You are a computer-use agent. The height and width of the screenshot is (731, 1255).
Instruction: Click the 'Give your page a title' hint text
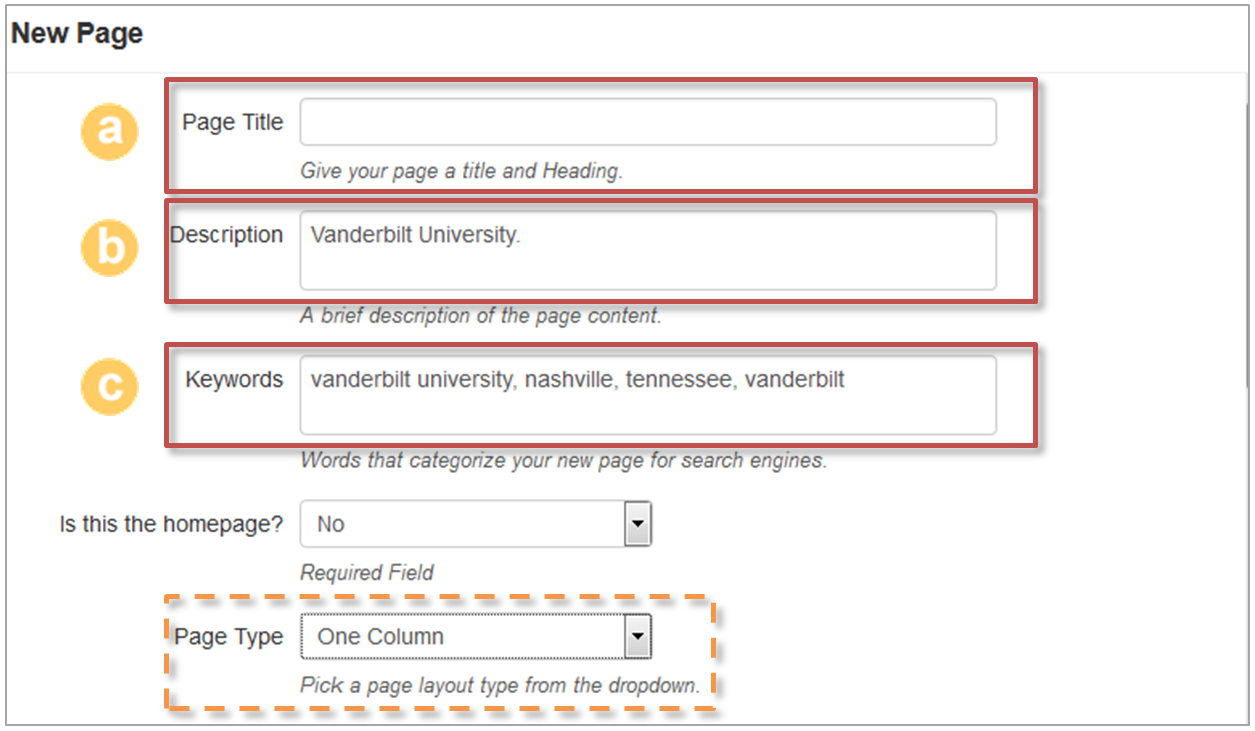[x=461, y=171]
